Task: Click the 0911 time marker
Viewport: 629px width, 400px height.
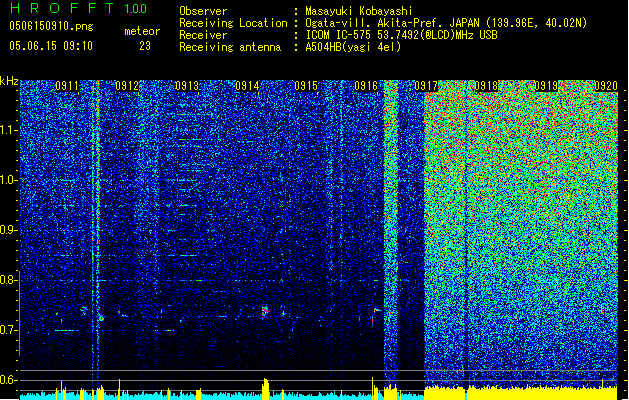Action: point(67,86)
